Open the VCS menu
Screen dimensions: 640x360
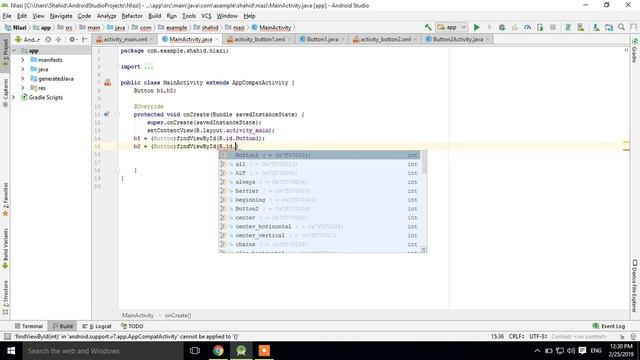[206, 16]
